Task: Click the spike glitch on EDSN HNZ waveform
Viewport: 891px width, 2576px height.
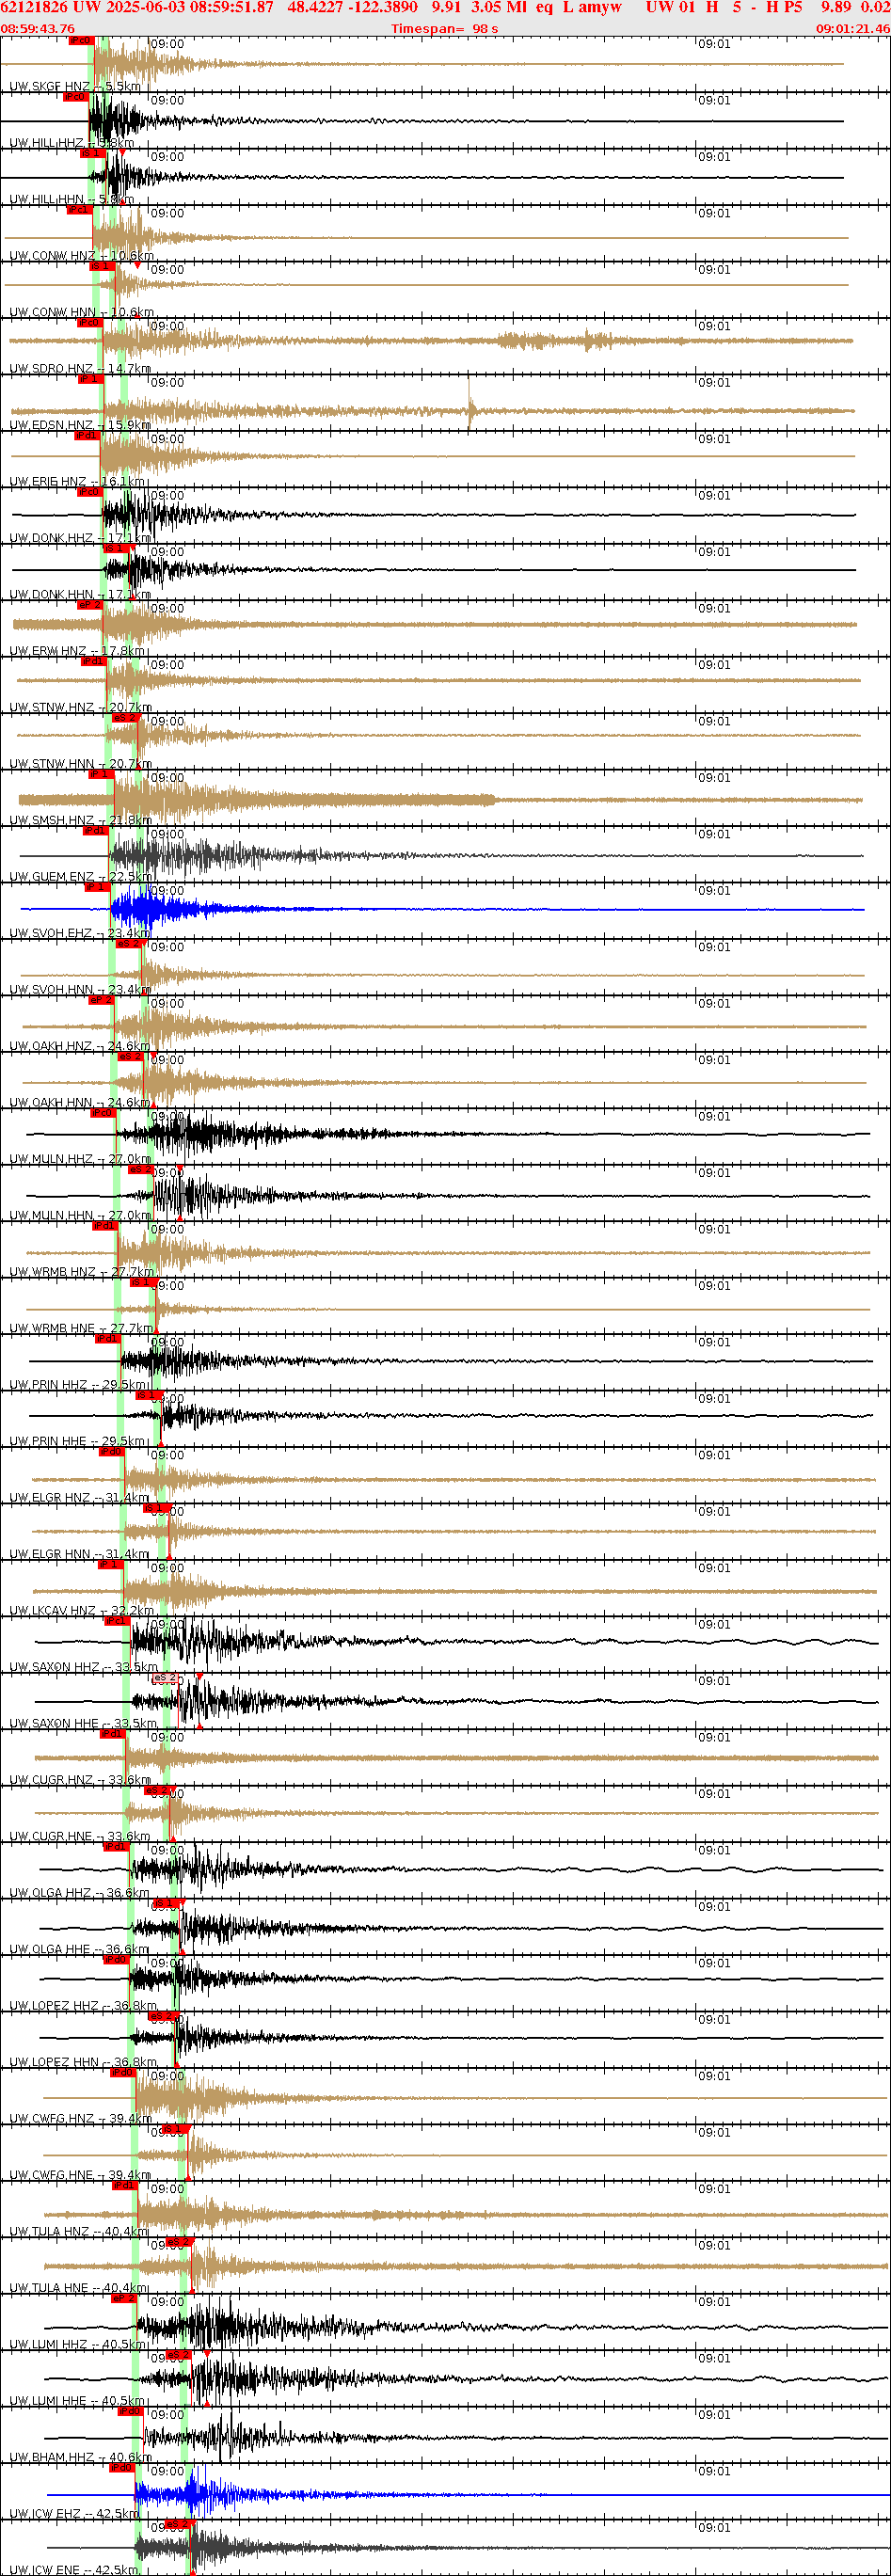Action: point(470,400)
